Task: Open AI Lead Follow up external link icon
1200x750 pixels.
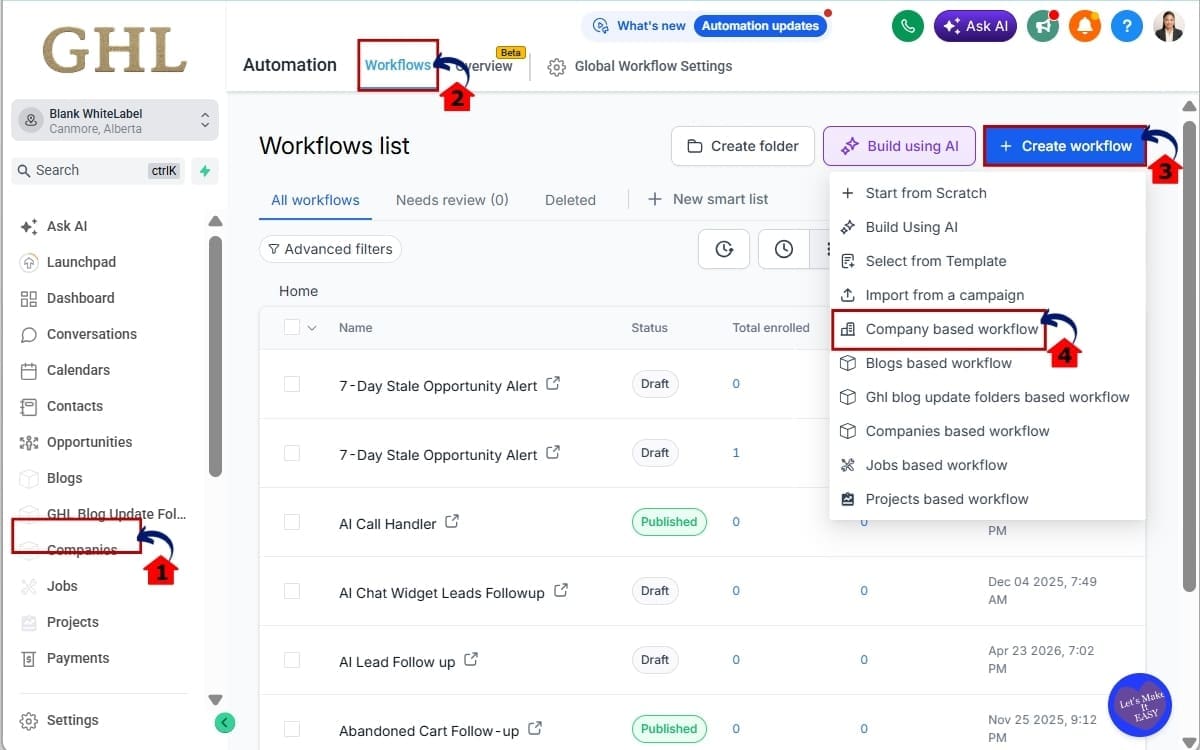Action: [471, 660]
